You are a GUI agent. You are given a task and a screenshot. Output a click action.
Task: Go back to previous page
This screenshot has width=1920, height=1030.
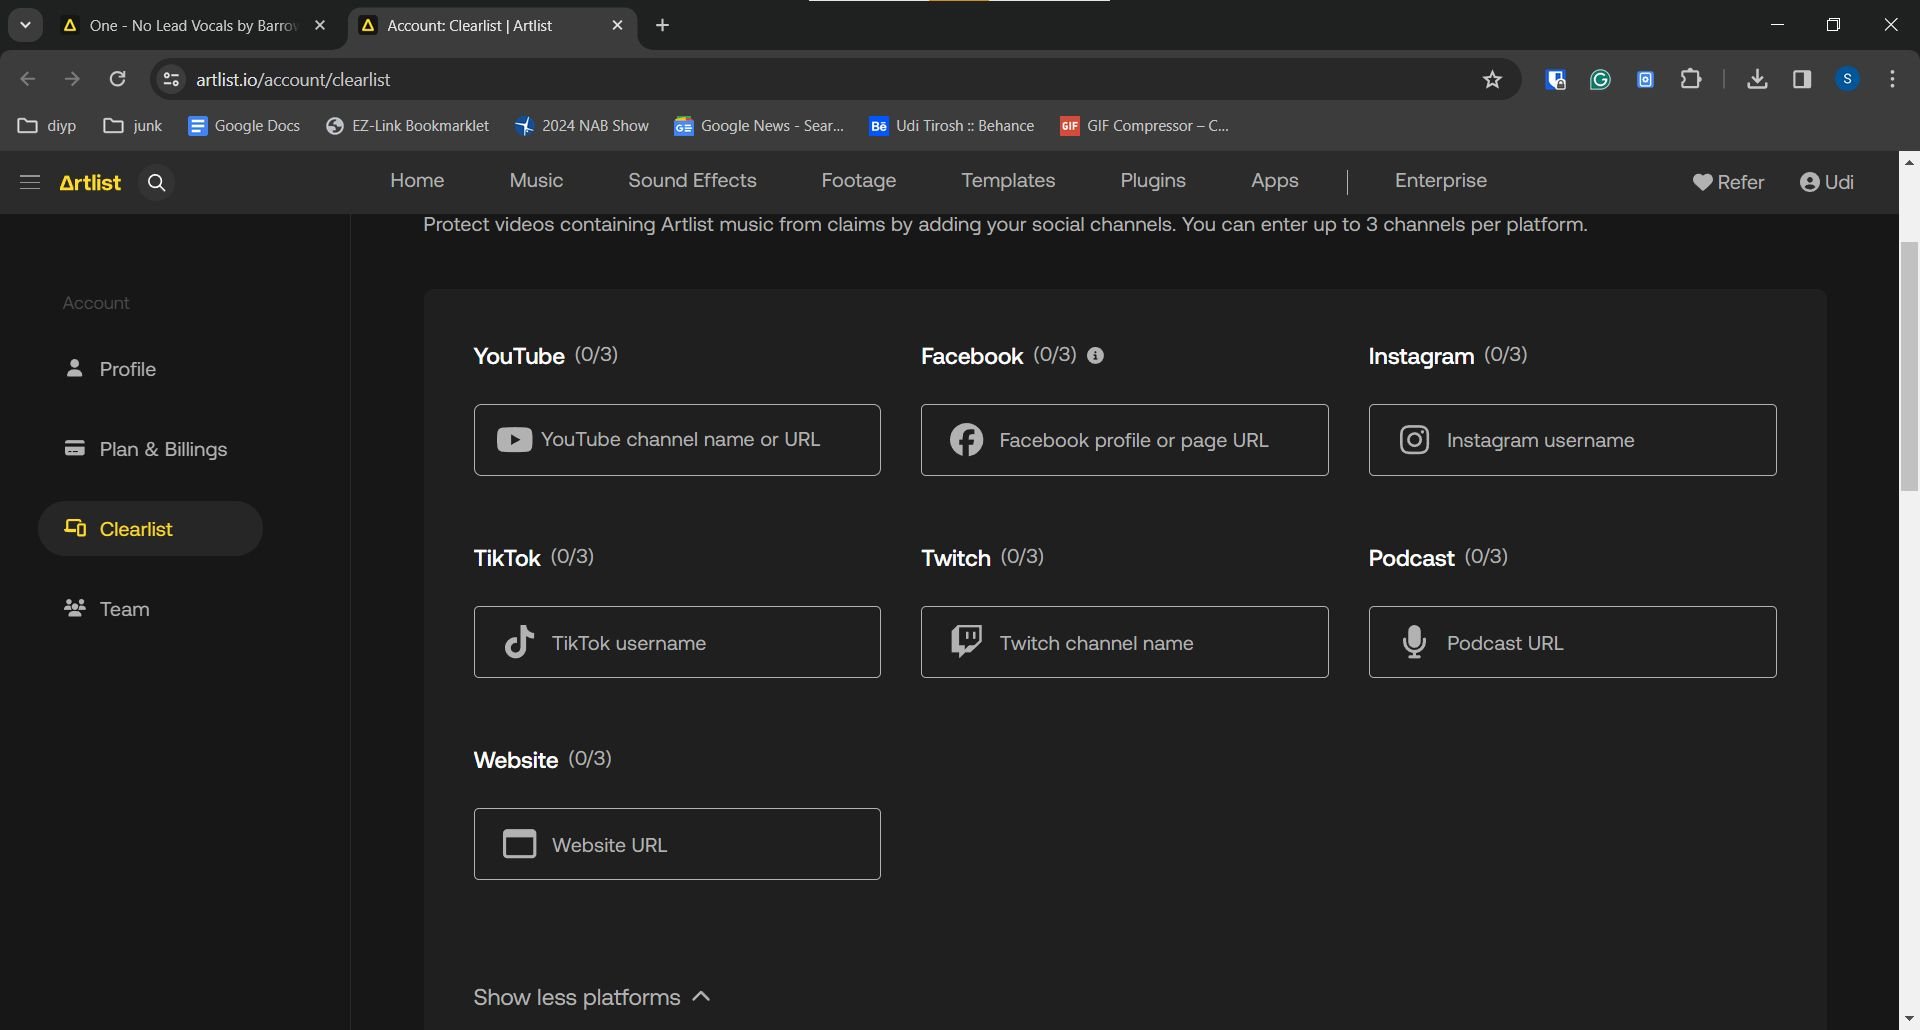click(28, 79)
